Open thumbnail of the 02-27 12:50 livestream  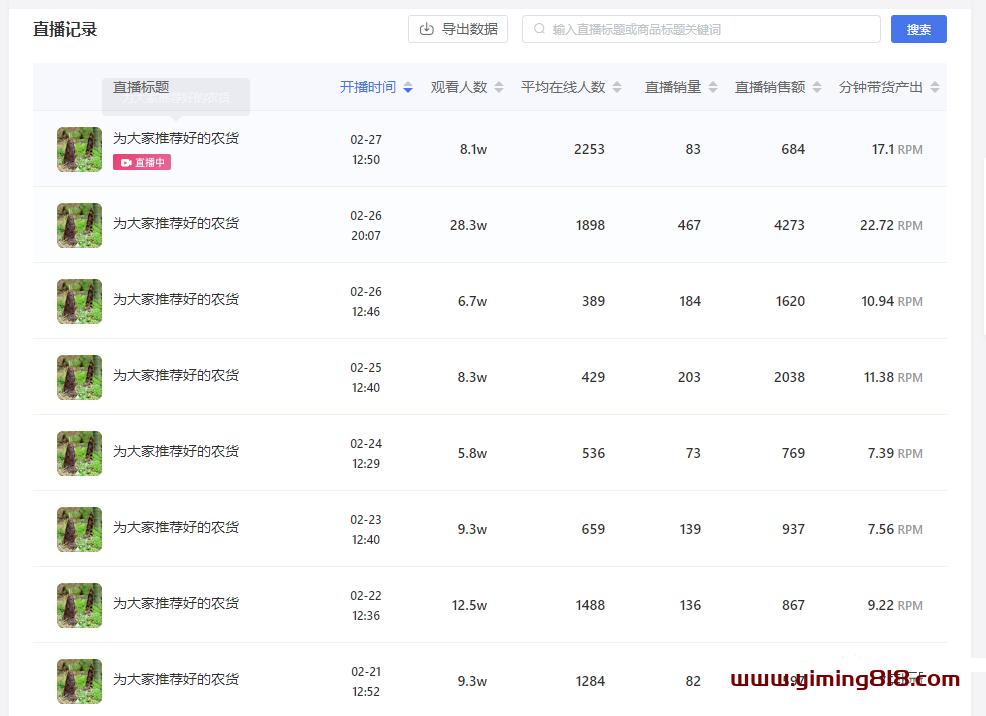coord(79,149)
